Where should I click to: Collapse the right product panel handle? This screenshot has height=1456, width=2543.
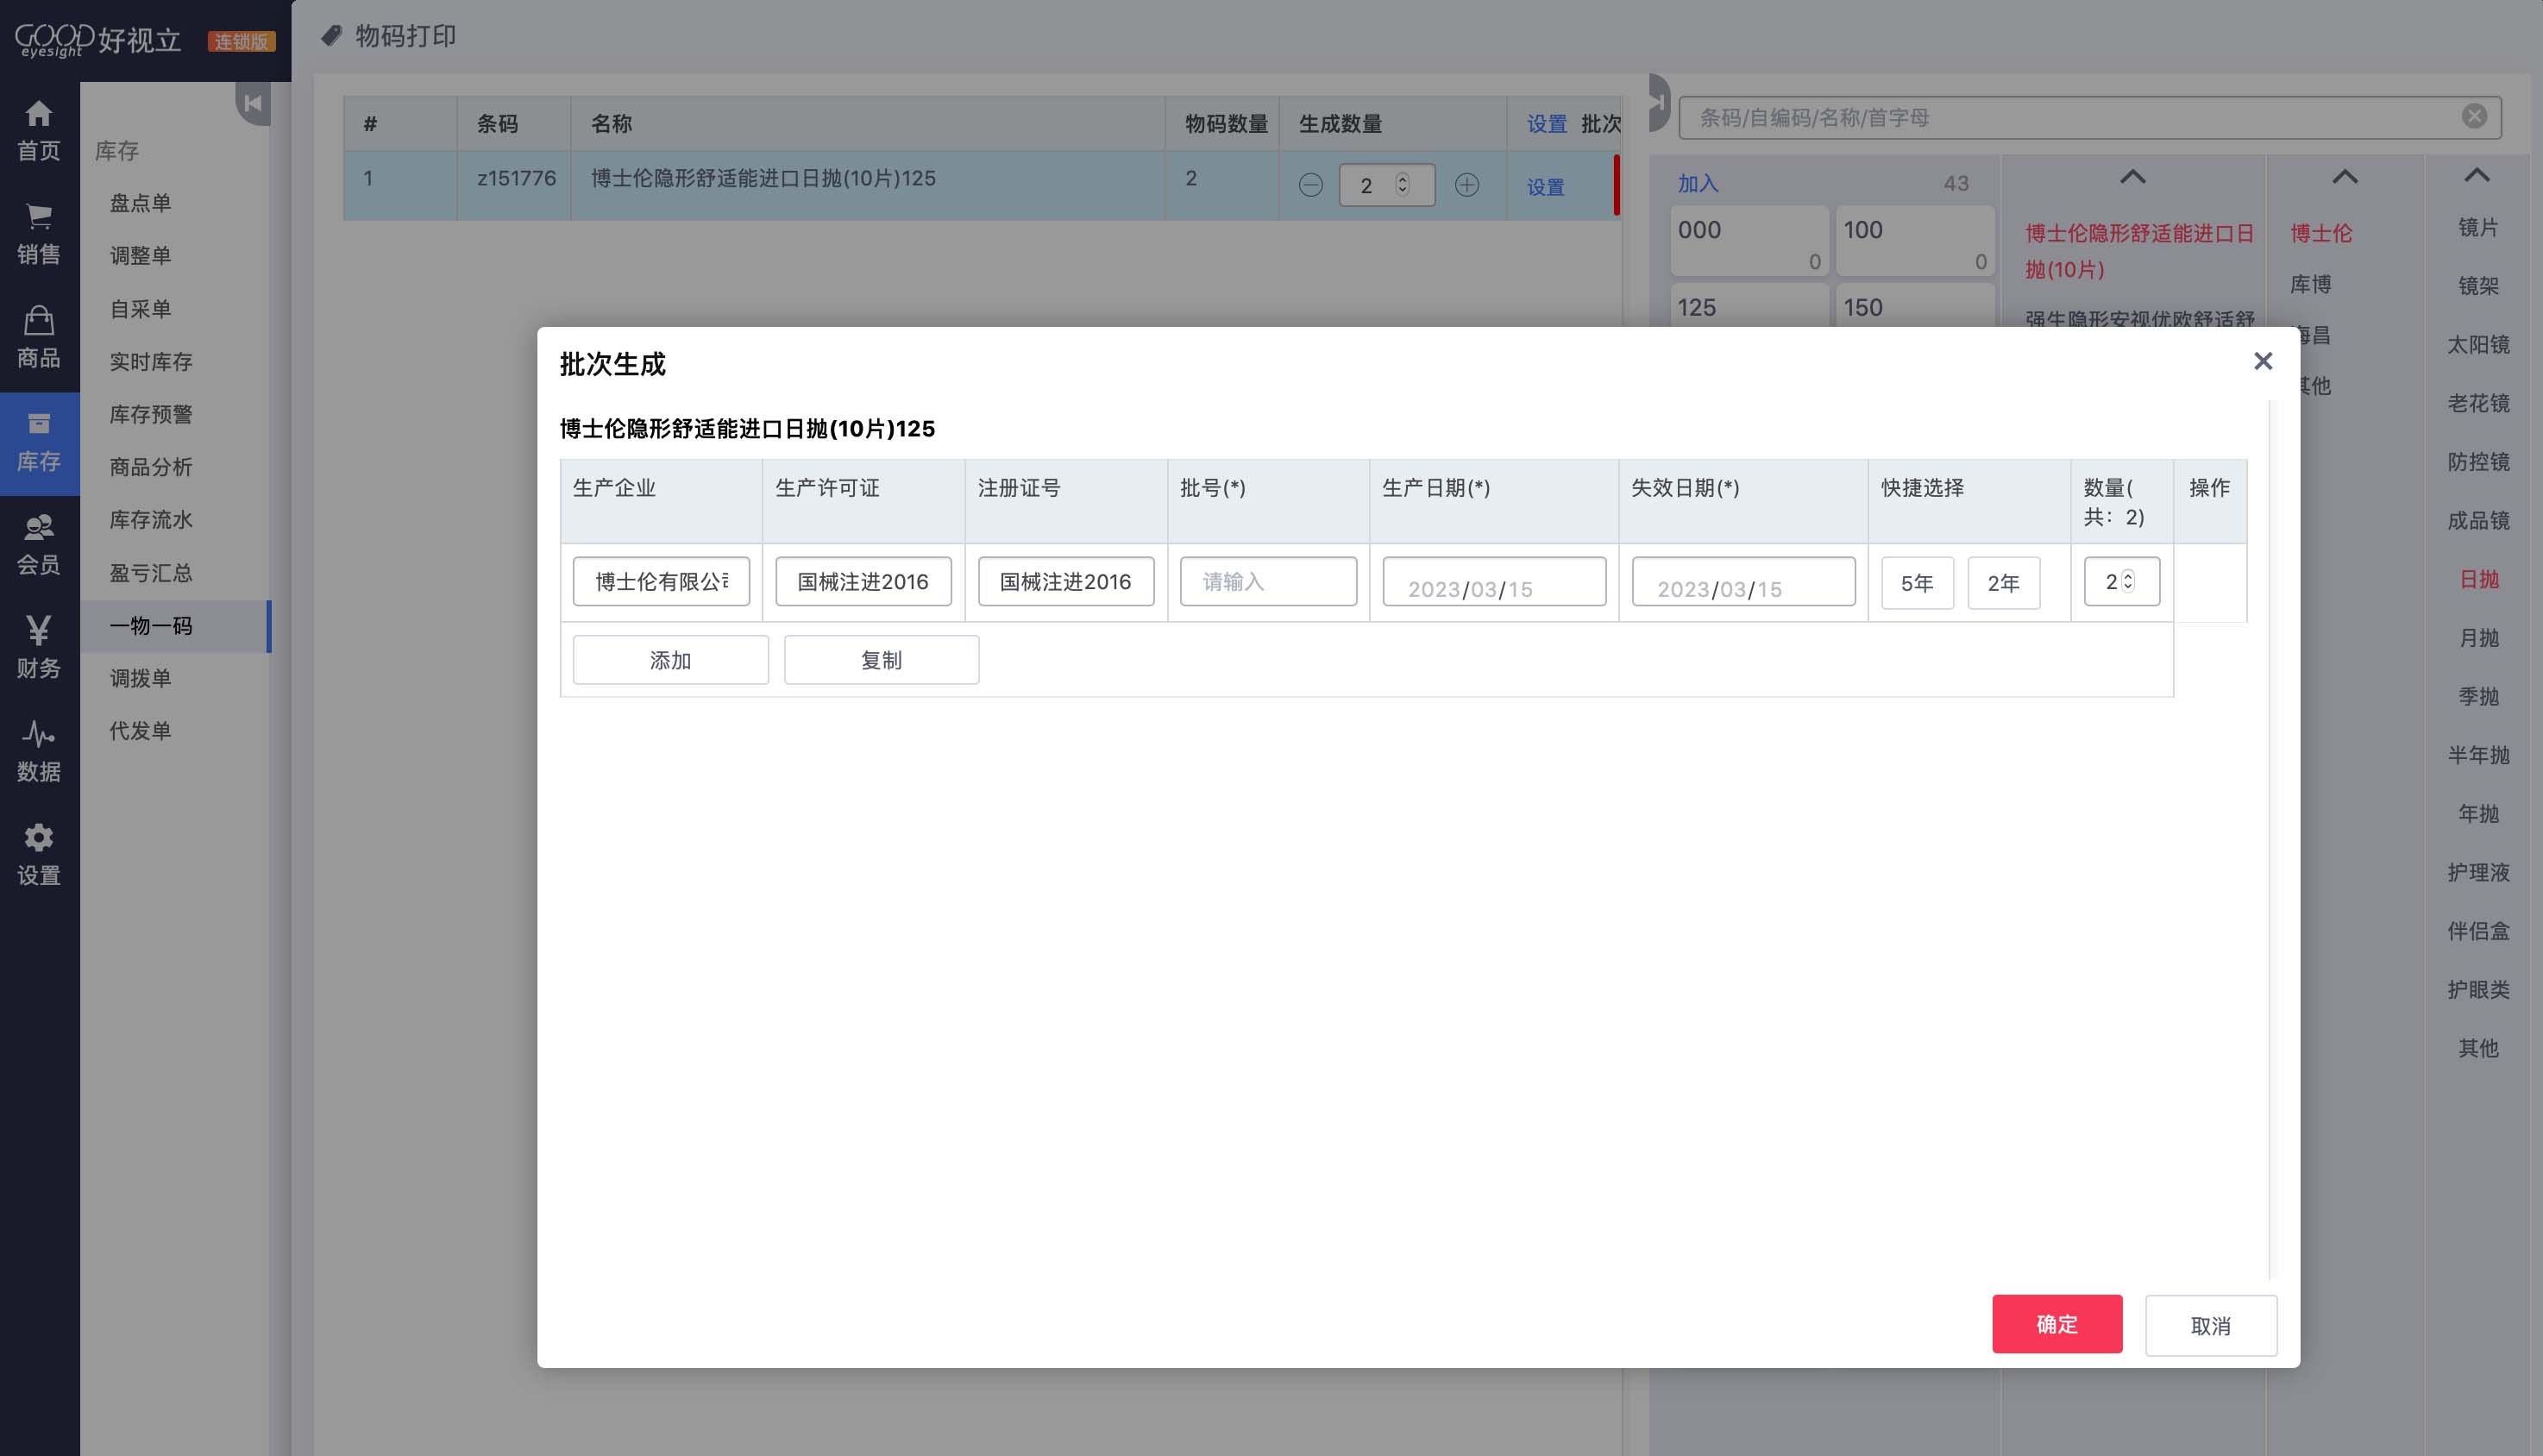pos(1658,102)
